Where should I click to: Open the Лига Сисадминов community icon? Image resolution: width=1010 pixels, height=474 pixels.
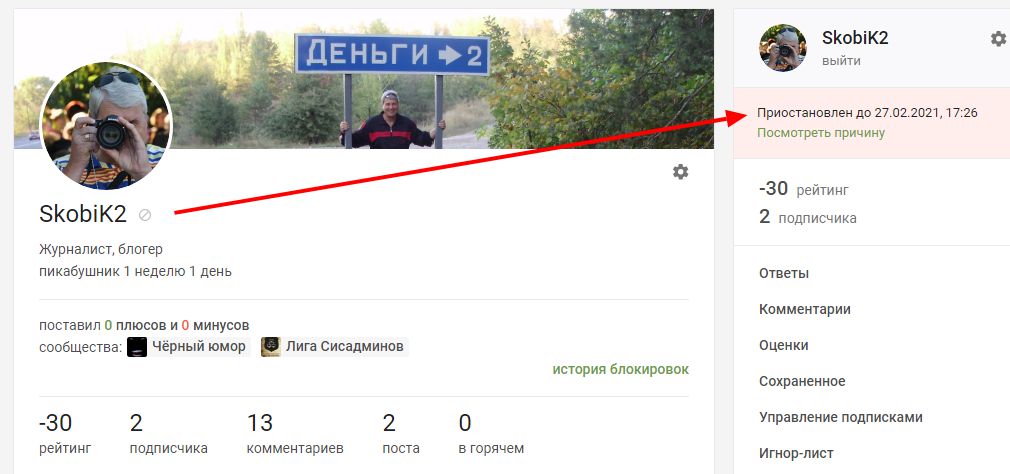pyautogui.click(x=271, y=346)
